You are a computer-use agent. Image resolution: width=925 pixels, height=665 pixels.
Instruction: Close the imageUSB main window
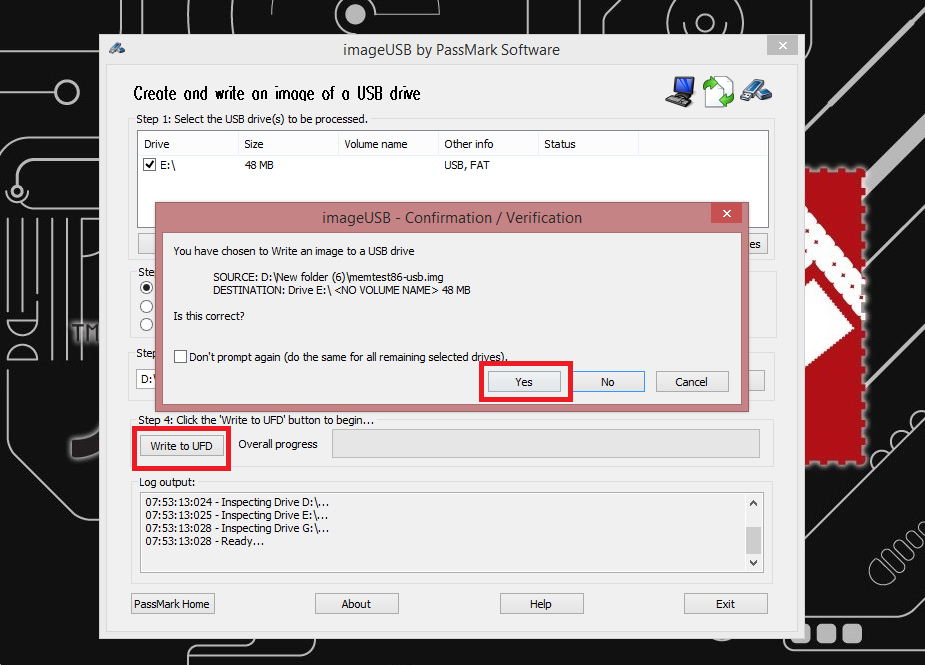pos(782,45)
